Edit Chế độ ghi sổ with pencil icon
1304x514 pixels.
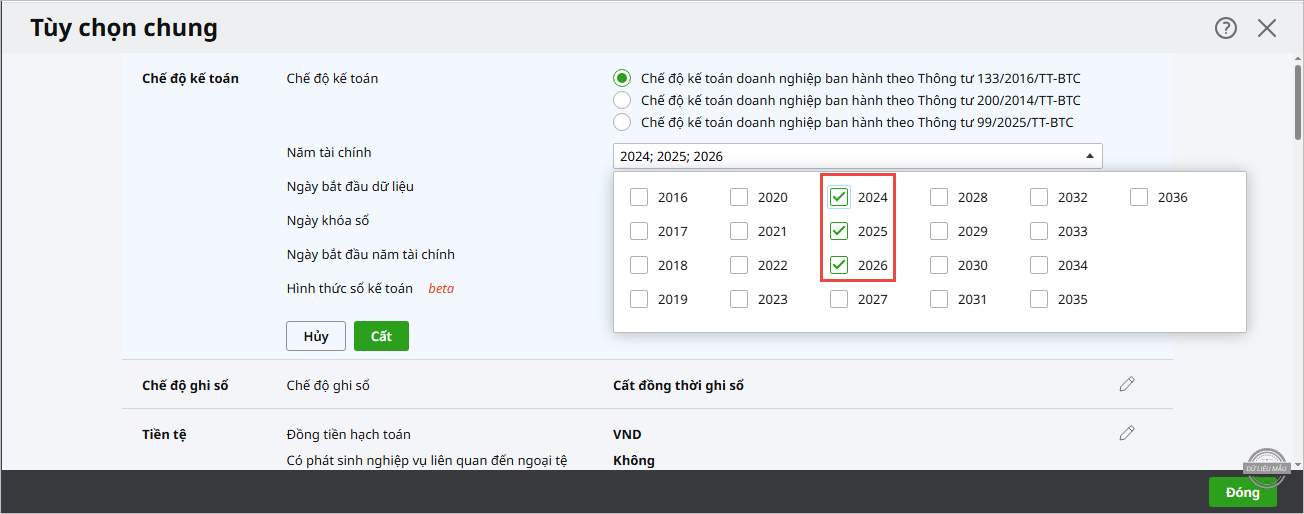tap(1127, 384)
